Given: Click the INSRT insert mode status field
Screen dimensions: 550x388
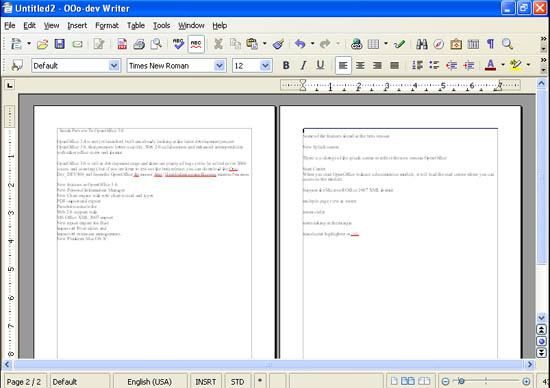Looking at the screenshot, I should (206, 382).
